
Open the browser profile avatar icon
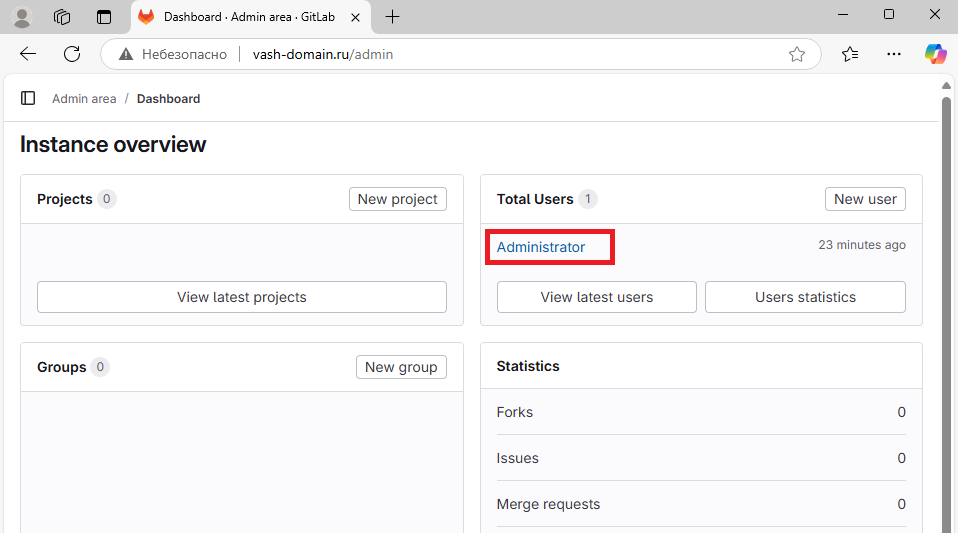click(22, 17)
